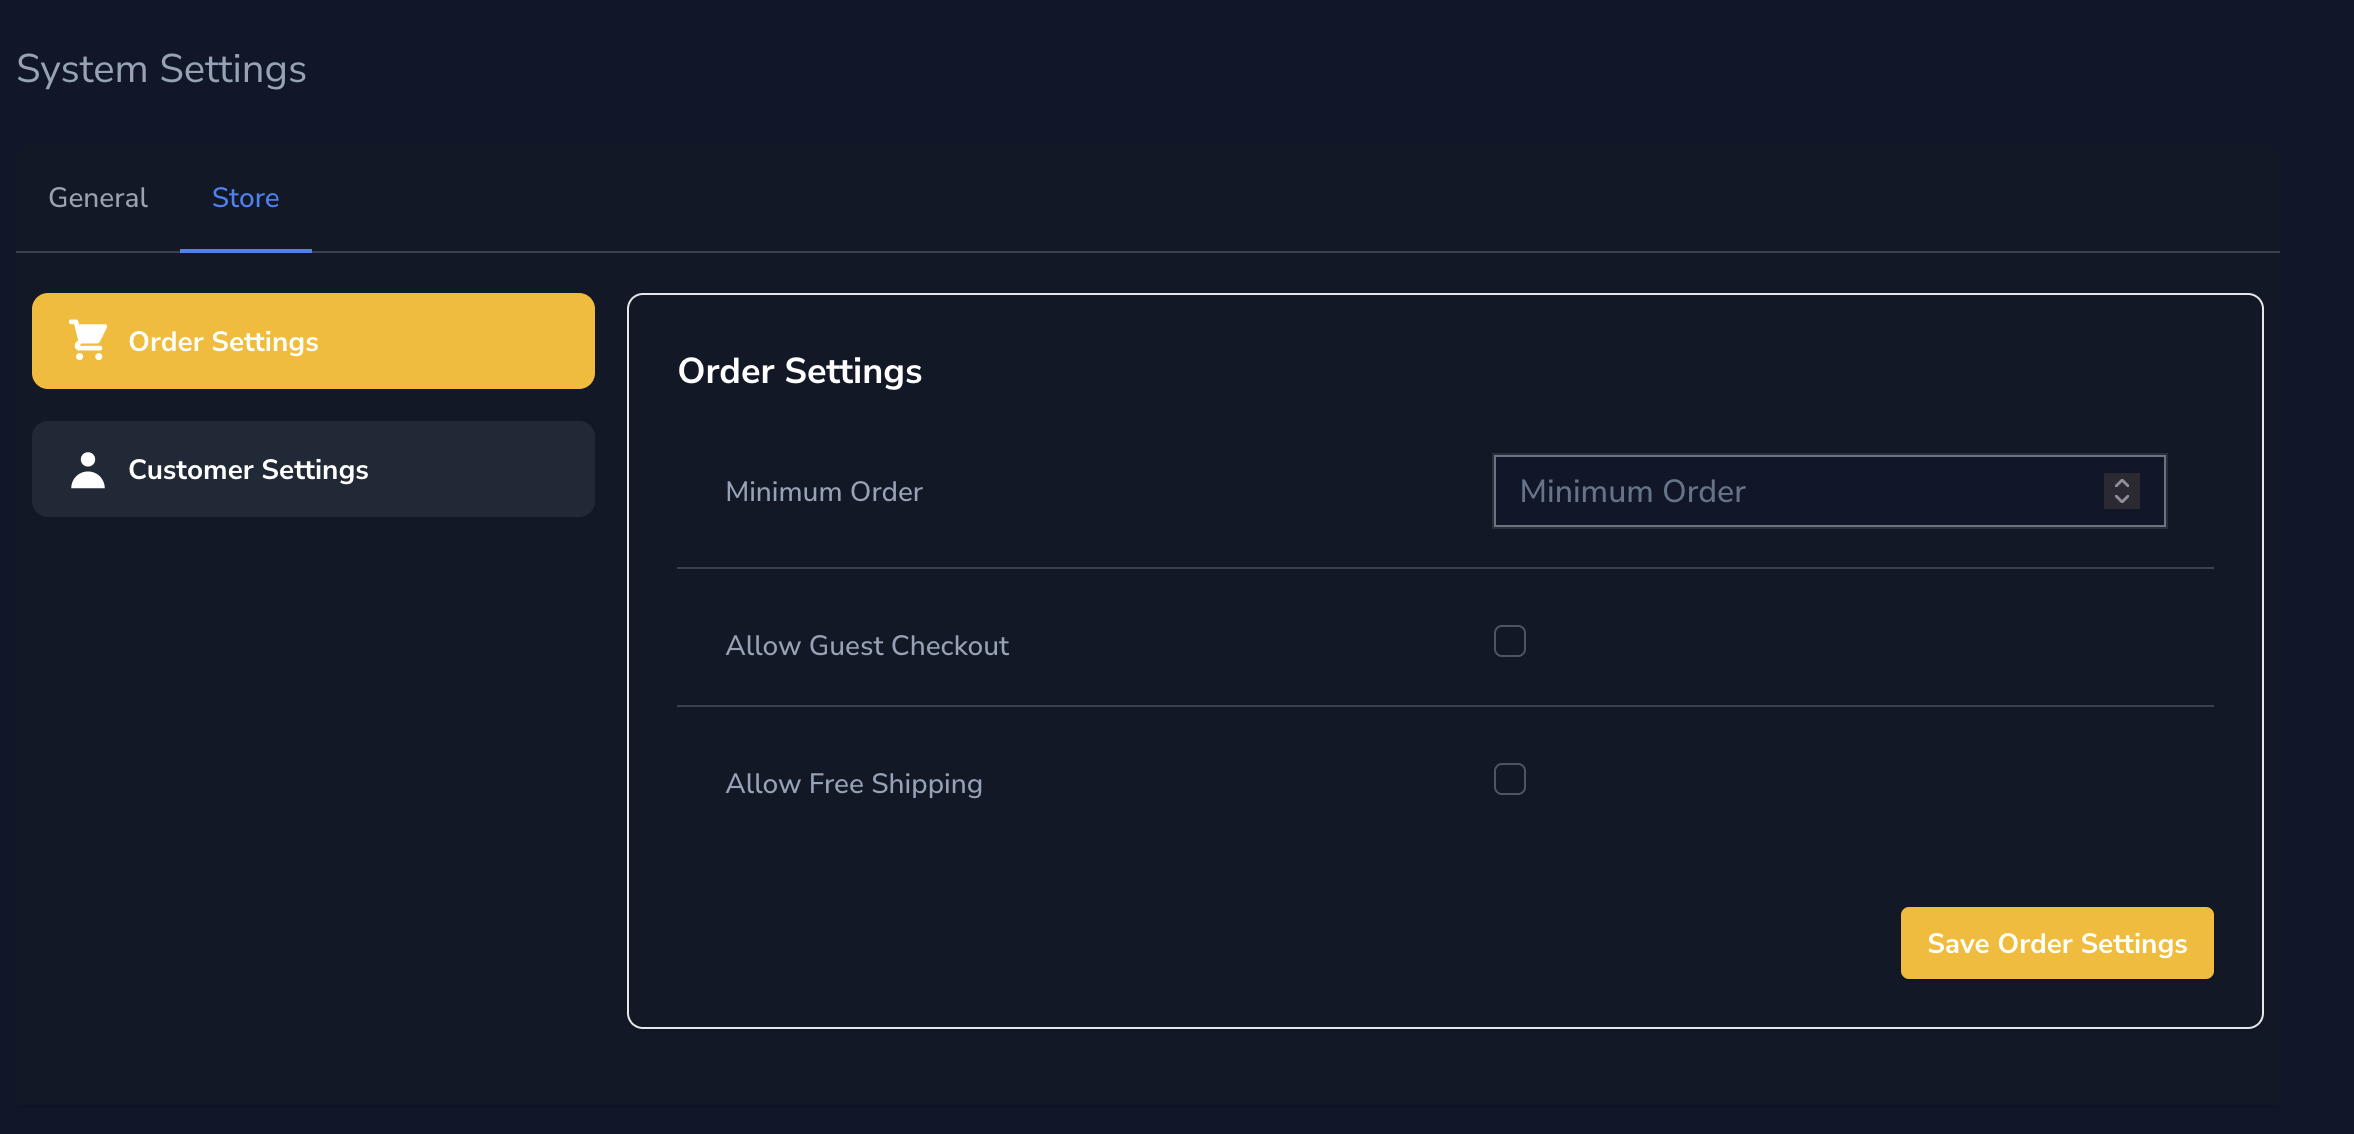Click the divider line below Allow Guest Checkout
Viewport: 2354px width, 1134px height.
point(1445,706)
